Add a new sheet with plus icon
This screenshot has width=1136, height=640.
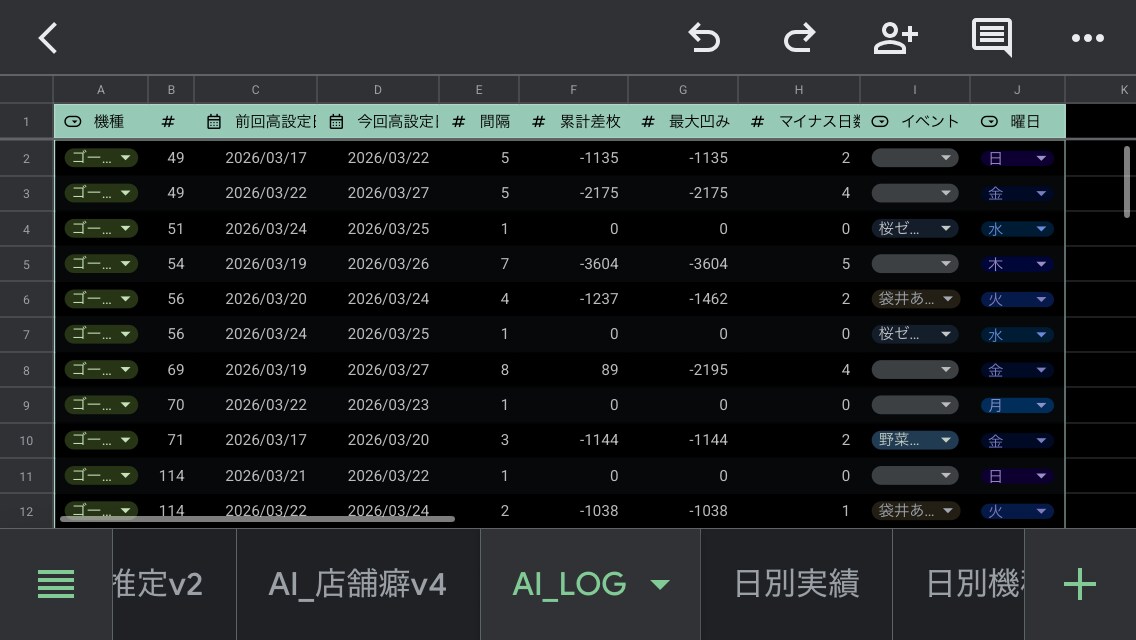[x=1079, y=584]
